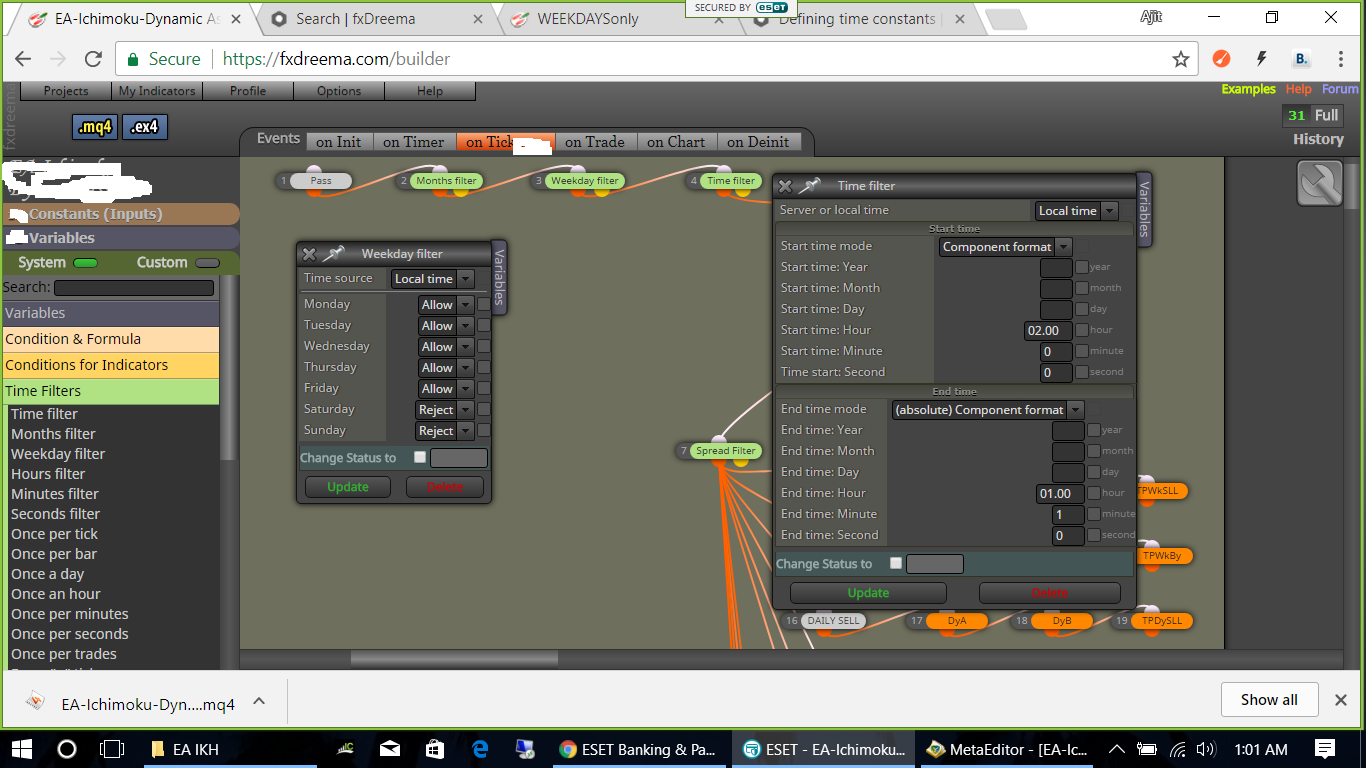The height and width of the screenshot is (768, 1366).
Task: Close the downloads bar
Action: tap(1341, 700)
